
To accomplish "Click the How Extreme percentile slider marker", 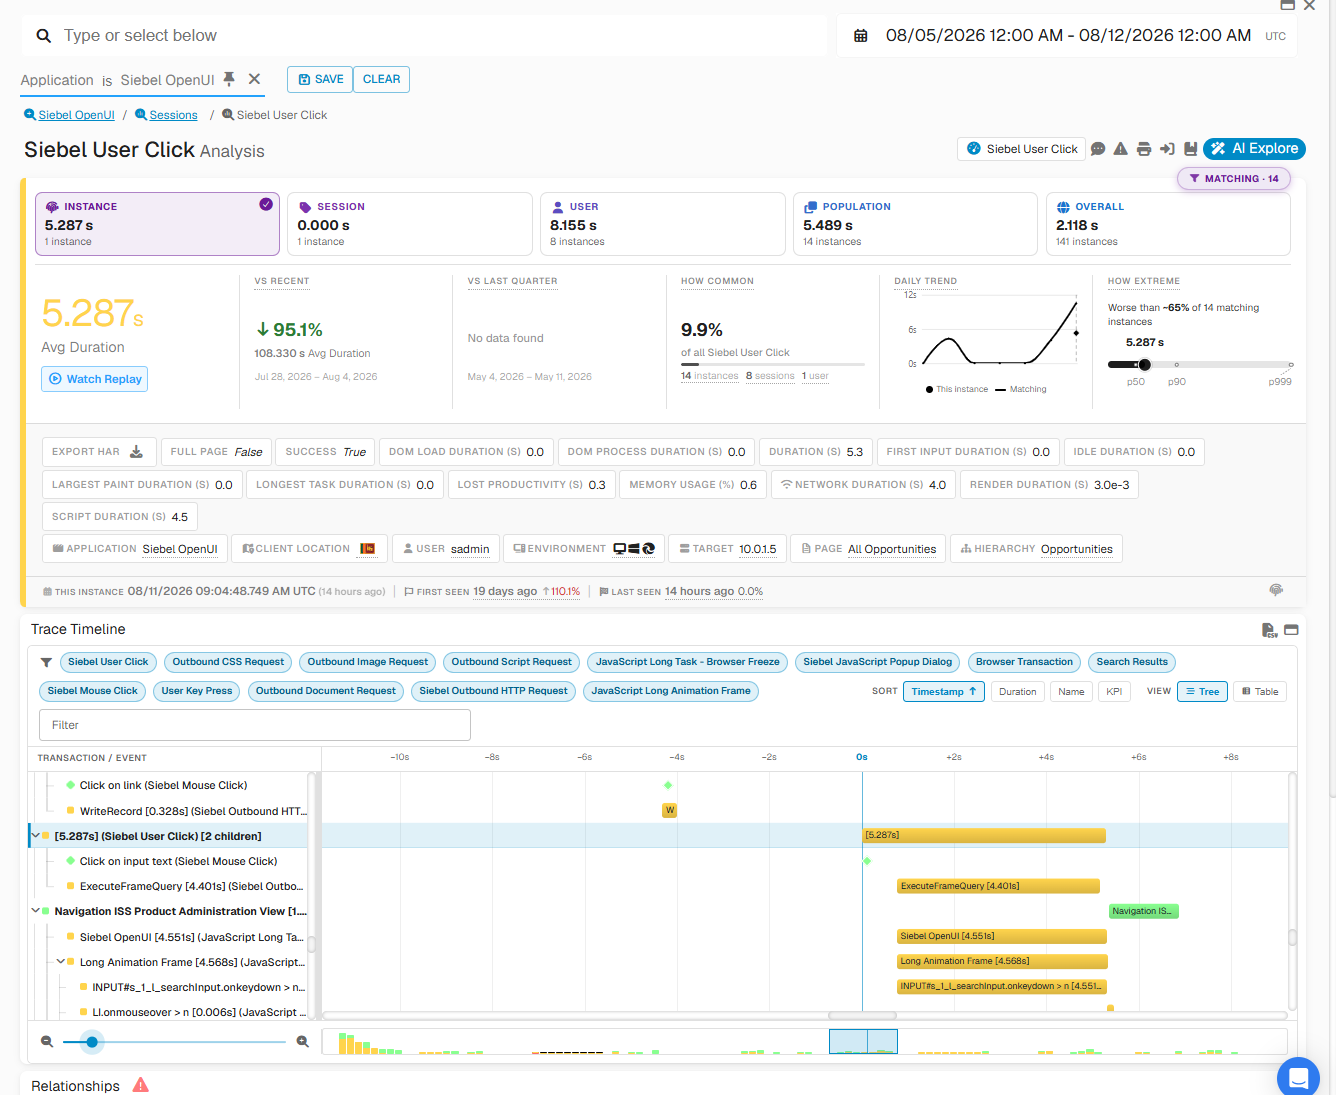I will [x=1145, y=365].
